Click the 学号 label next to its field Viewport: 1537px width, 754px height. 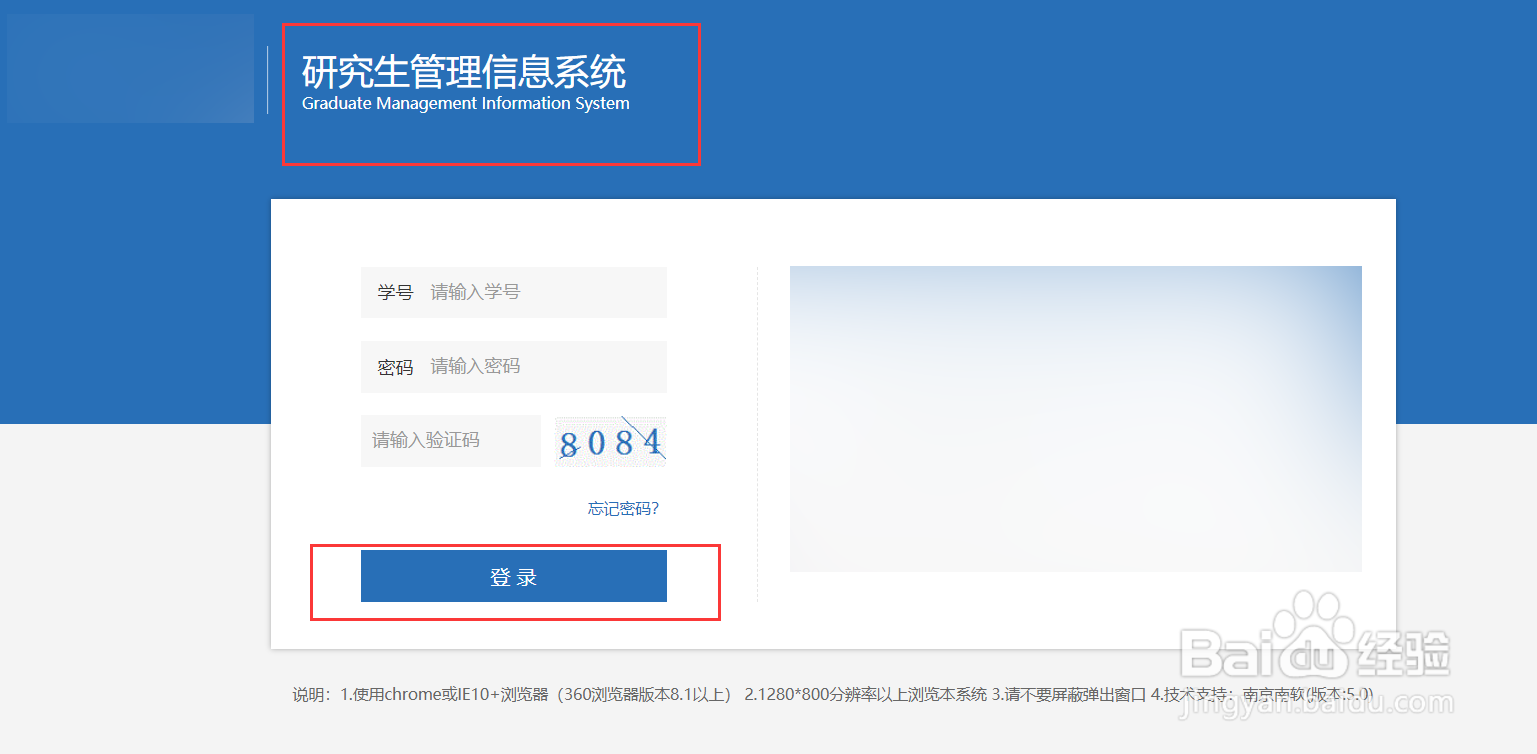[x=394, y=292]
